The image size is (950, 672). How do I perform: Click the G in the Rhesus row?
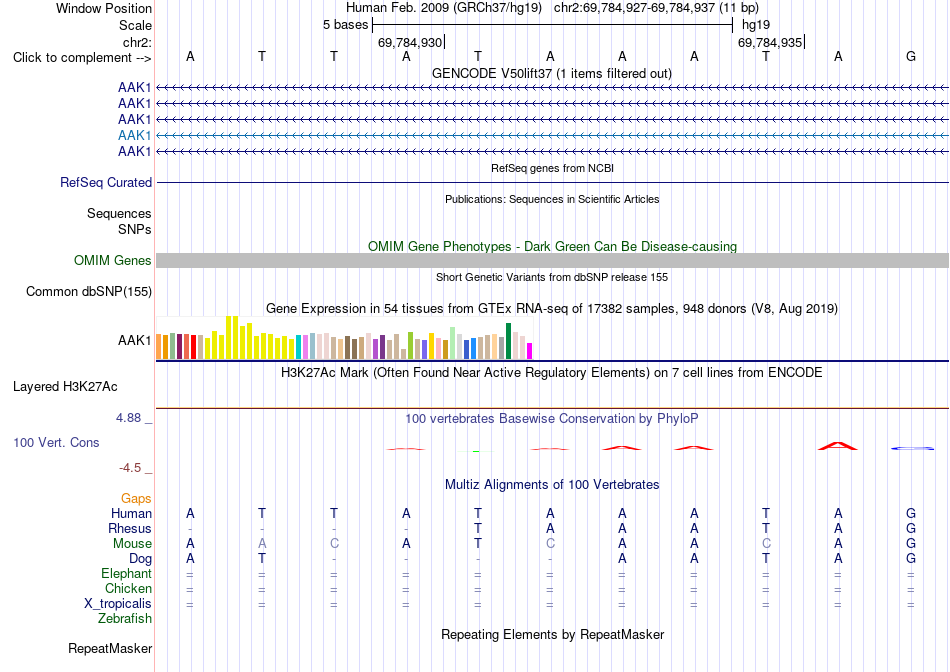click(911, 528)
